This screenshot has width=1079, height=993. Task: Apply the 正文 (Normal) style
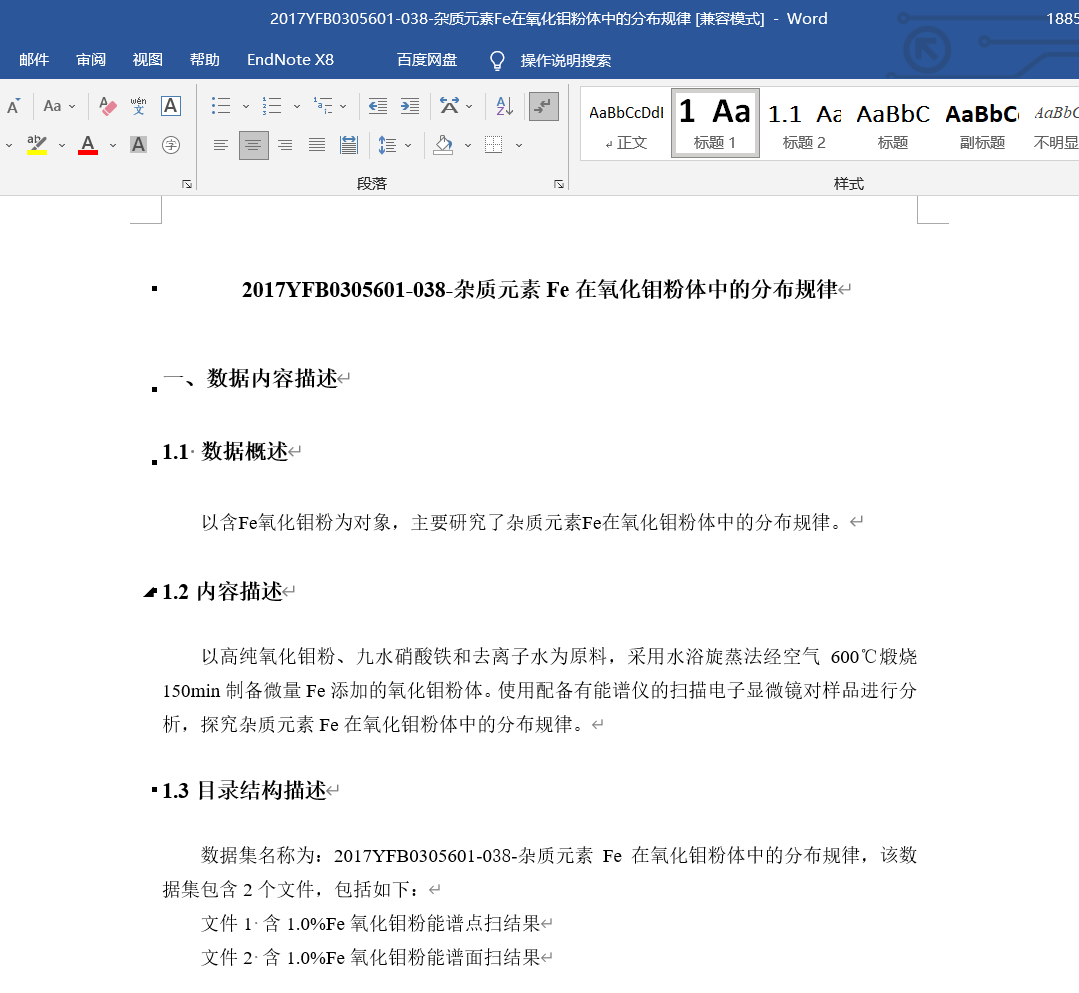(x=626, y=124)
